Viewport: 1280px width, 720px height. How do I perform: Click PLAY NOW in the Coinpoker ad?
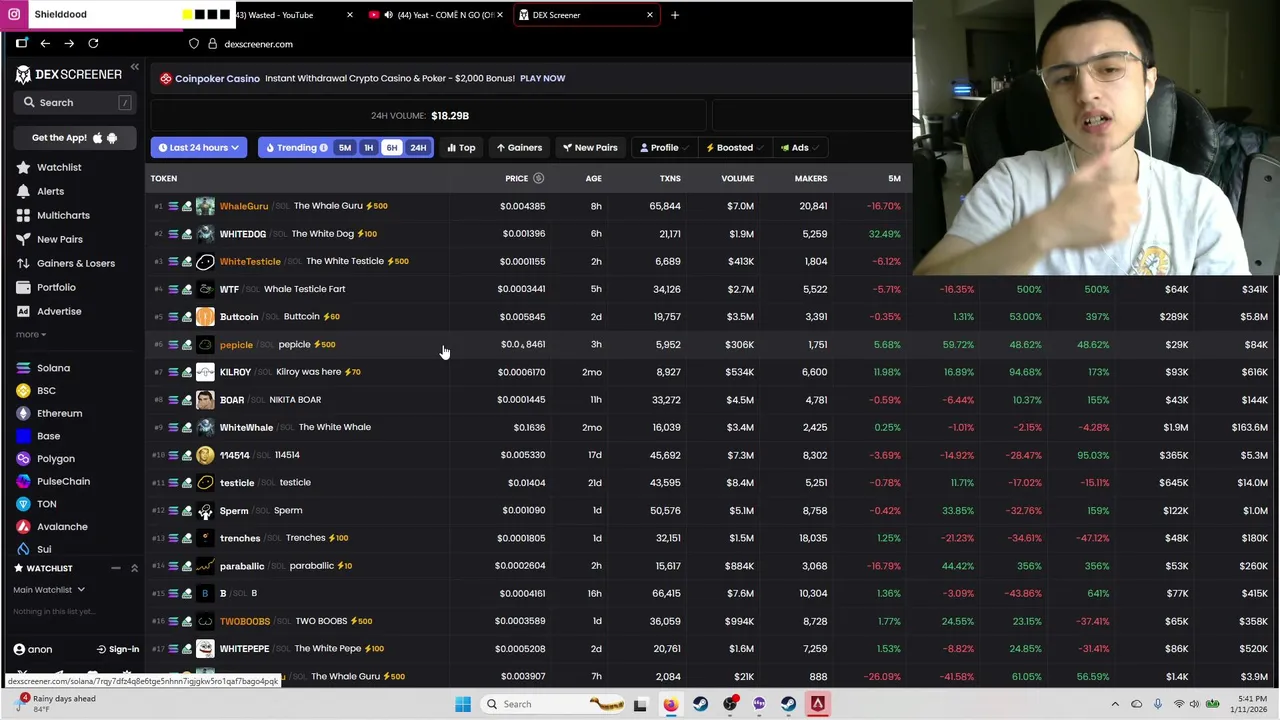click(x=542, y=78)
